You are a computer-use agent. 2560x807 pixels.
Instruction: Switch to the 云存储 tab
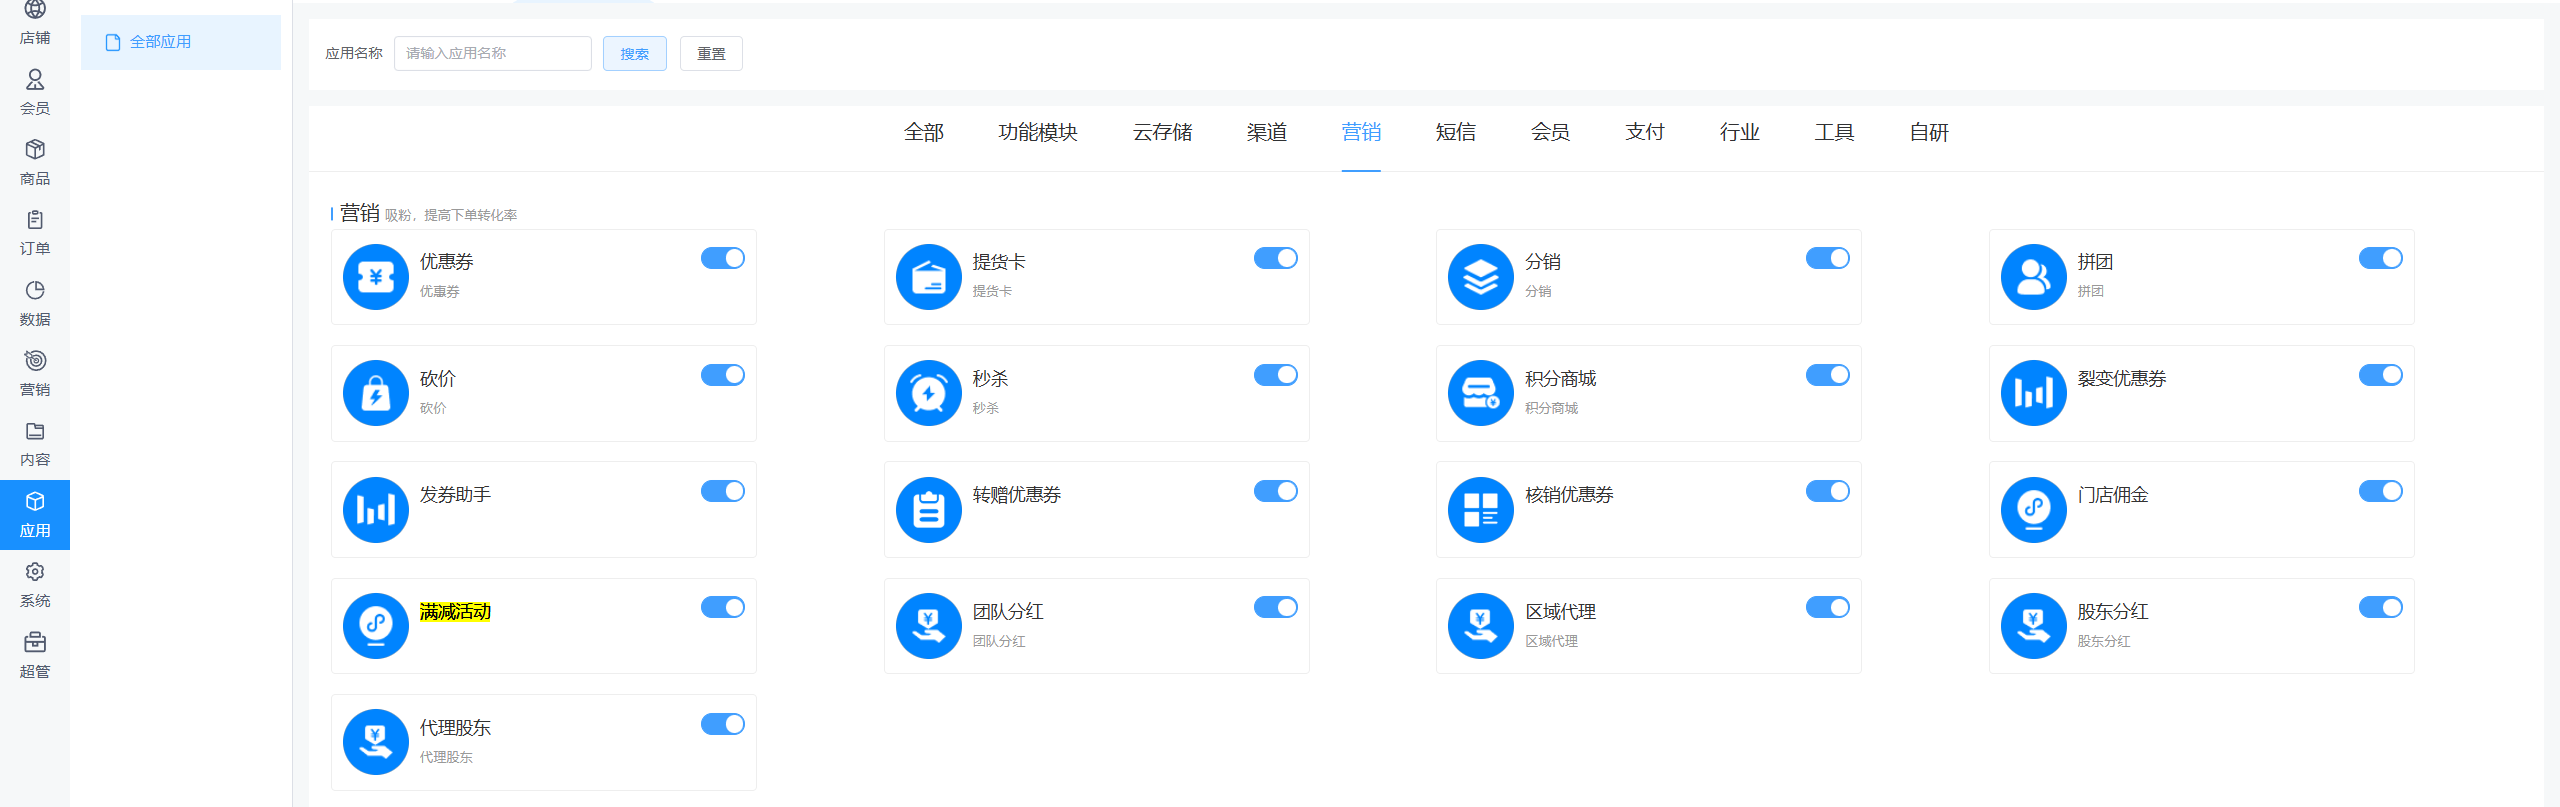1162,132
